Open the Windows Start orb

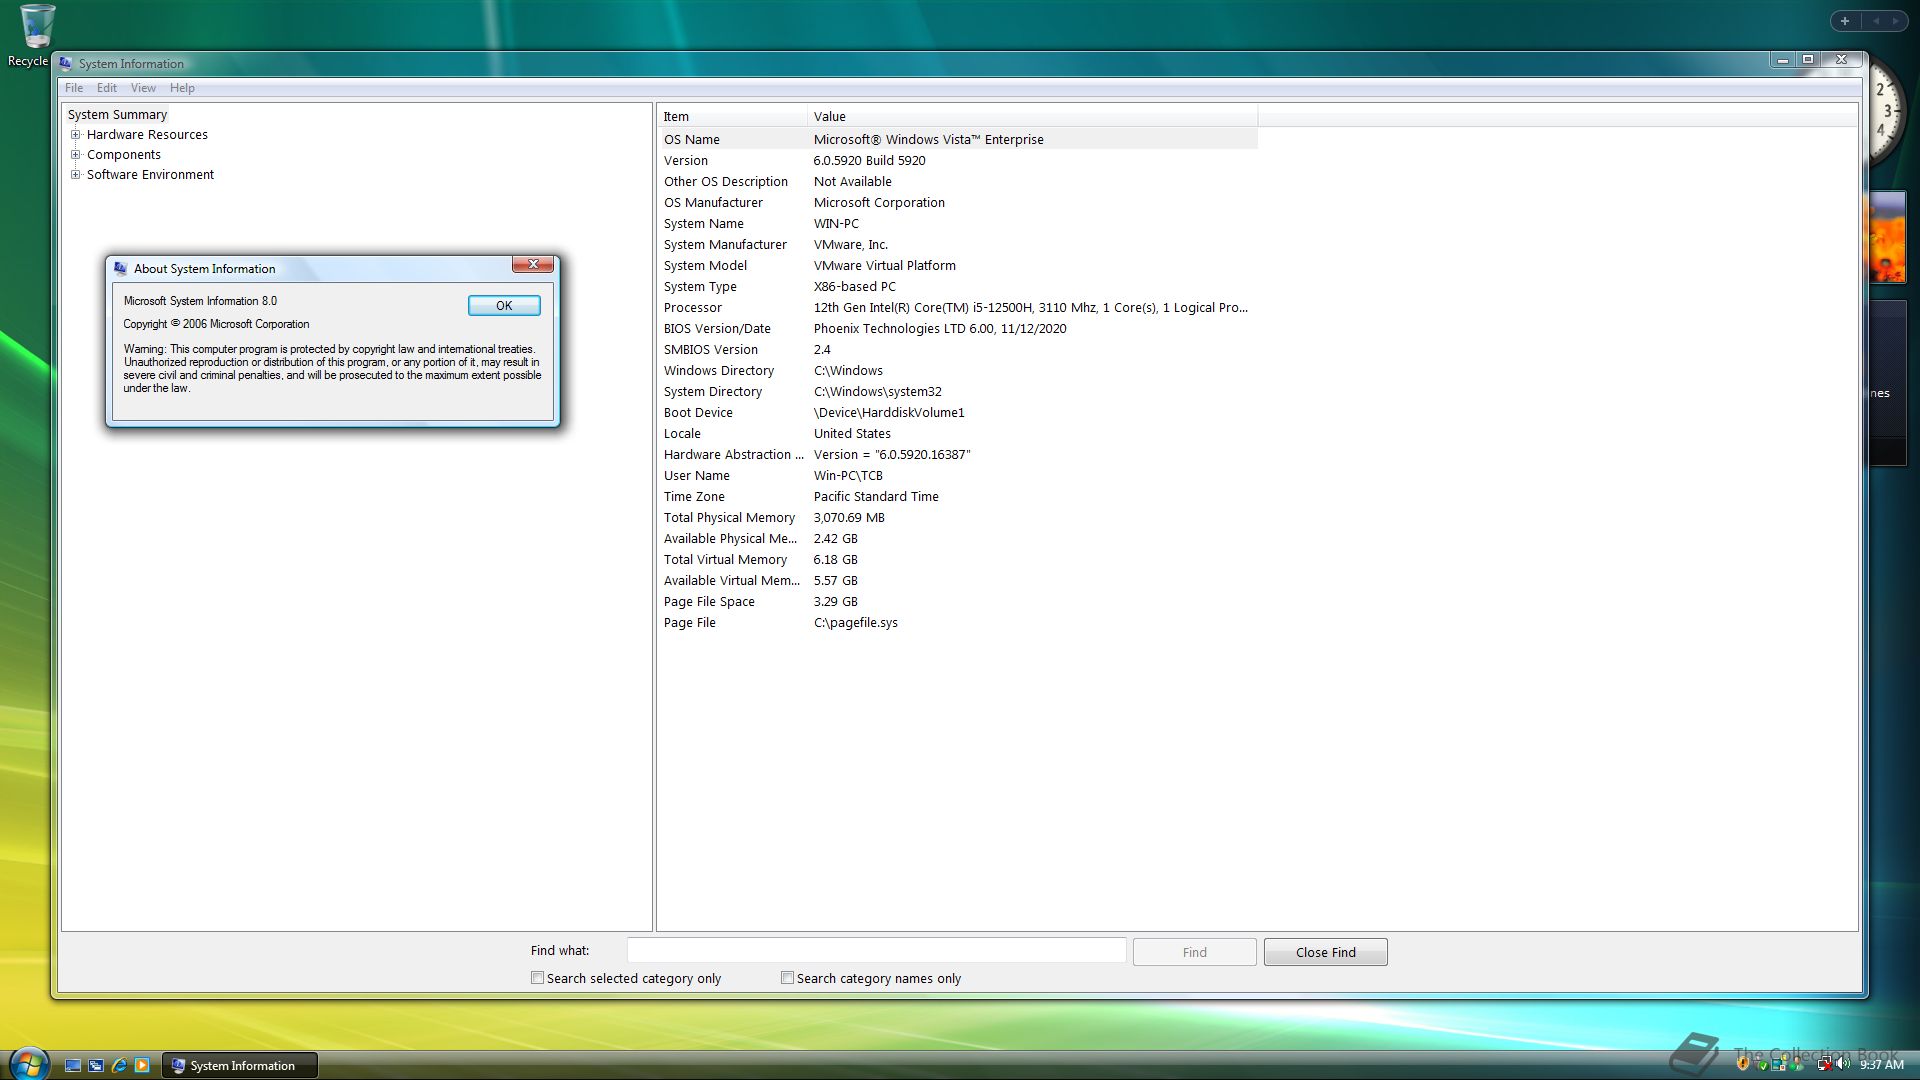click(28, 1063)
